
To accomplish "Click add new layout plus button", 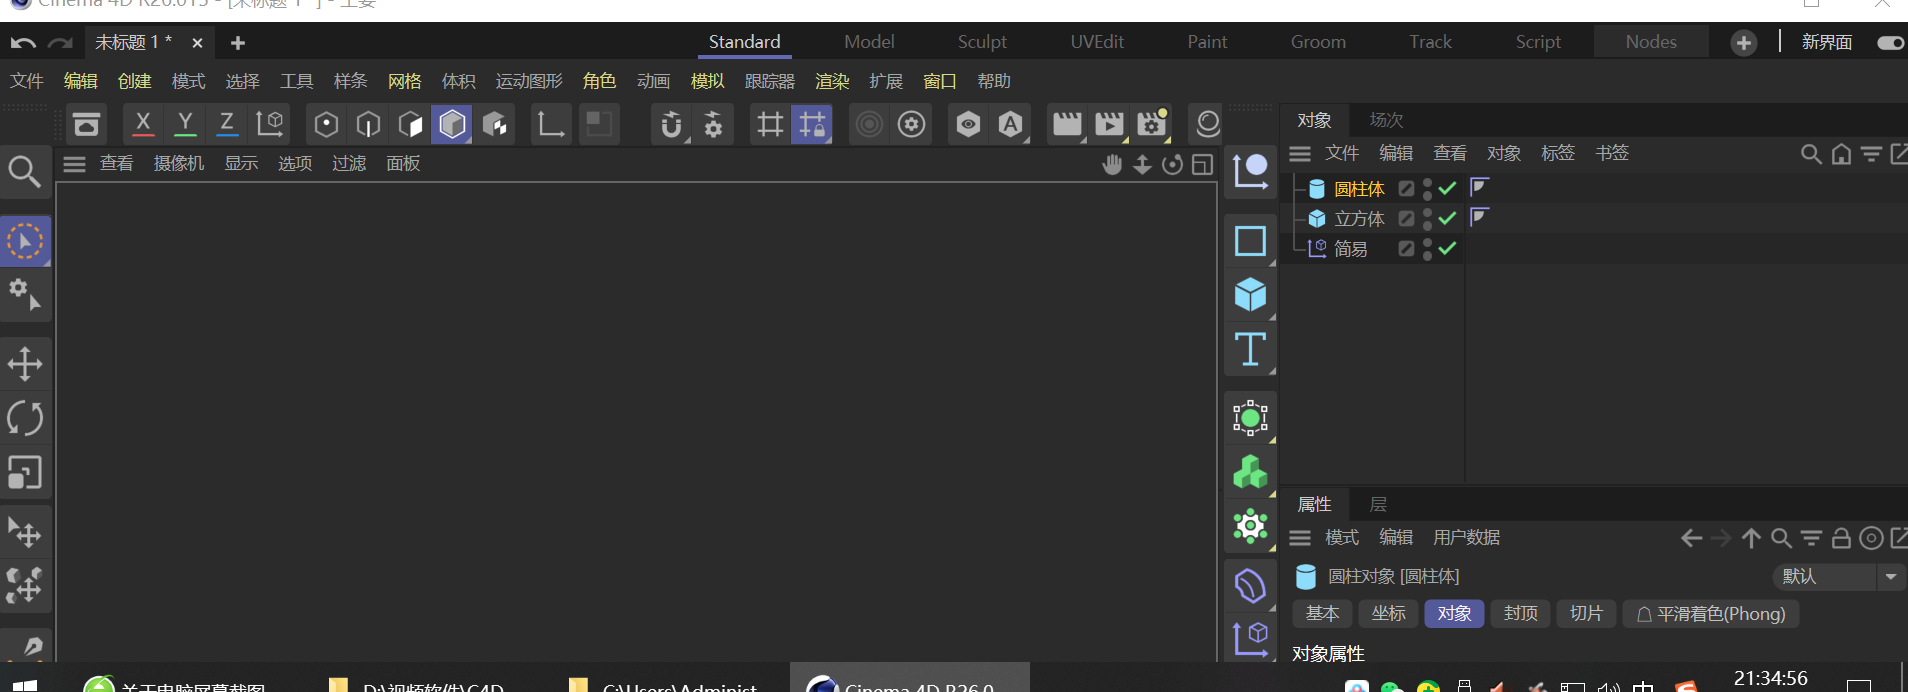I will [1744, 43].
